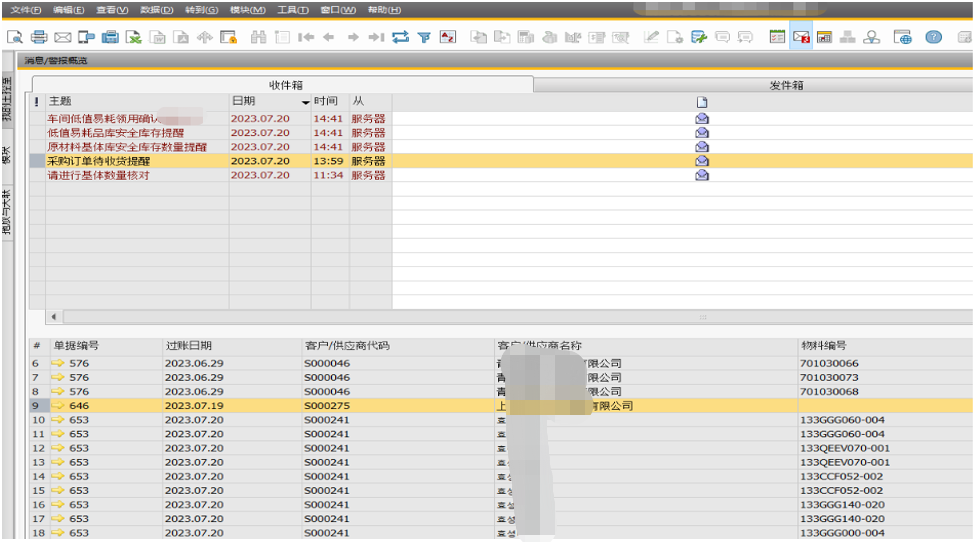Click the blue Help question mark icon
Screen dimensions: 975x542
933,37
